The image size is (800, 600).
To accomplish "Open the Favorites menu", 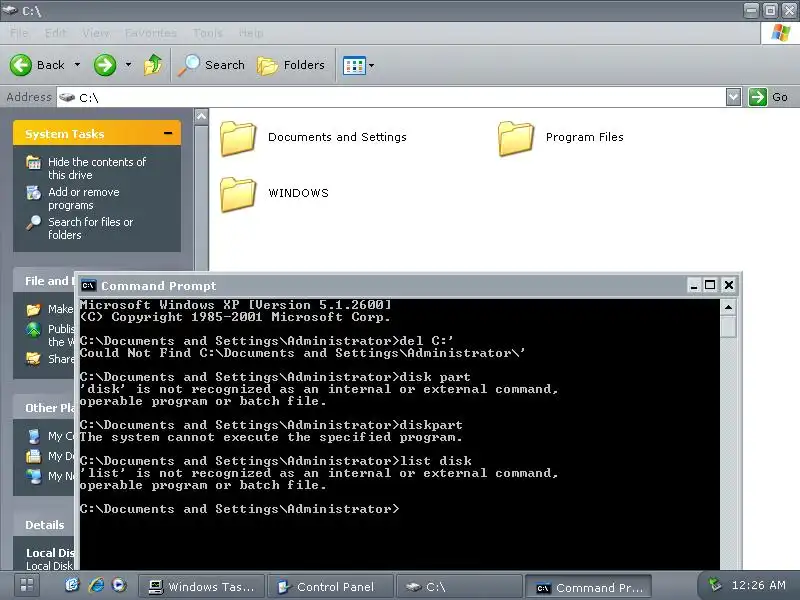I will tap(151, 33).
